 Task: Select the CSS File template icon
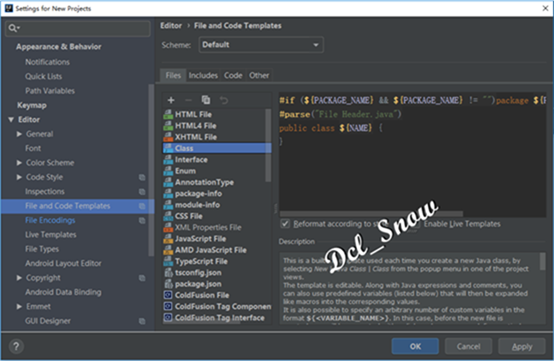pos(168,216)
